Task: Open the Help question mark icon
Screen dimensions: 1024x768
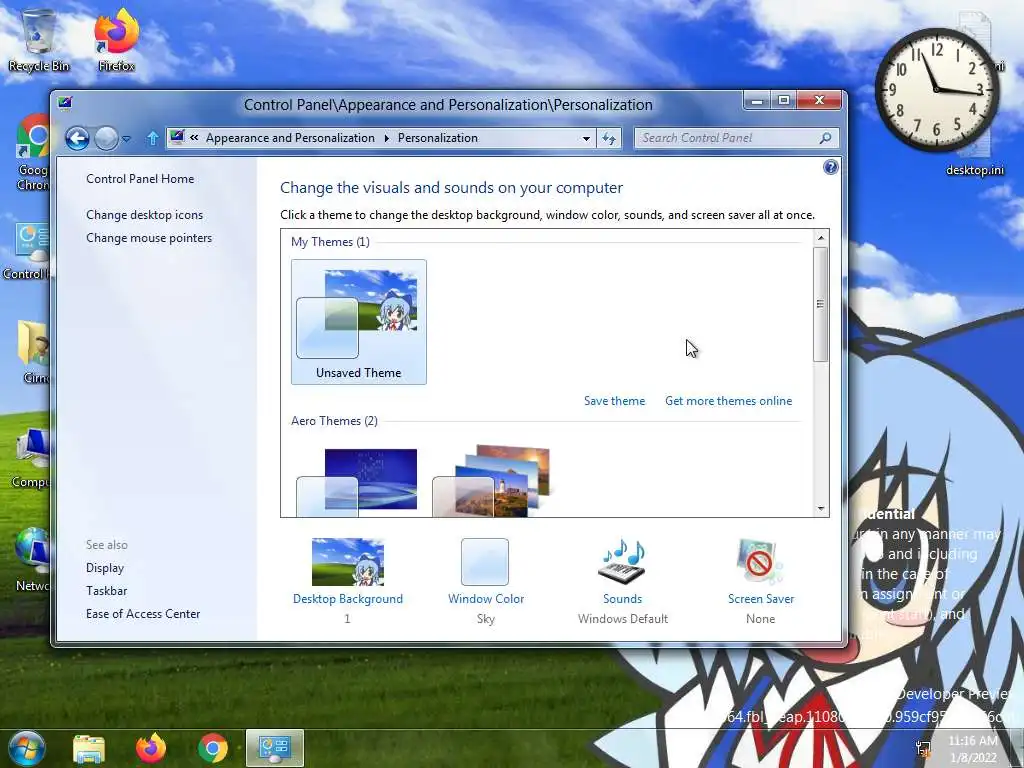Action: (830, 167)
